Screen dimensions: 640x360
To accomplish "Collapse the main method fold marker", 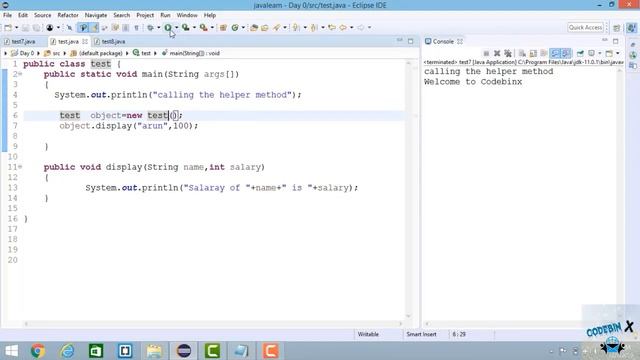I will tap(20, 74).
